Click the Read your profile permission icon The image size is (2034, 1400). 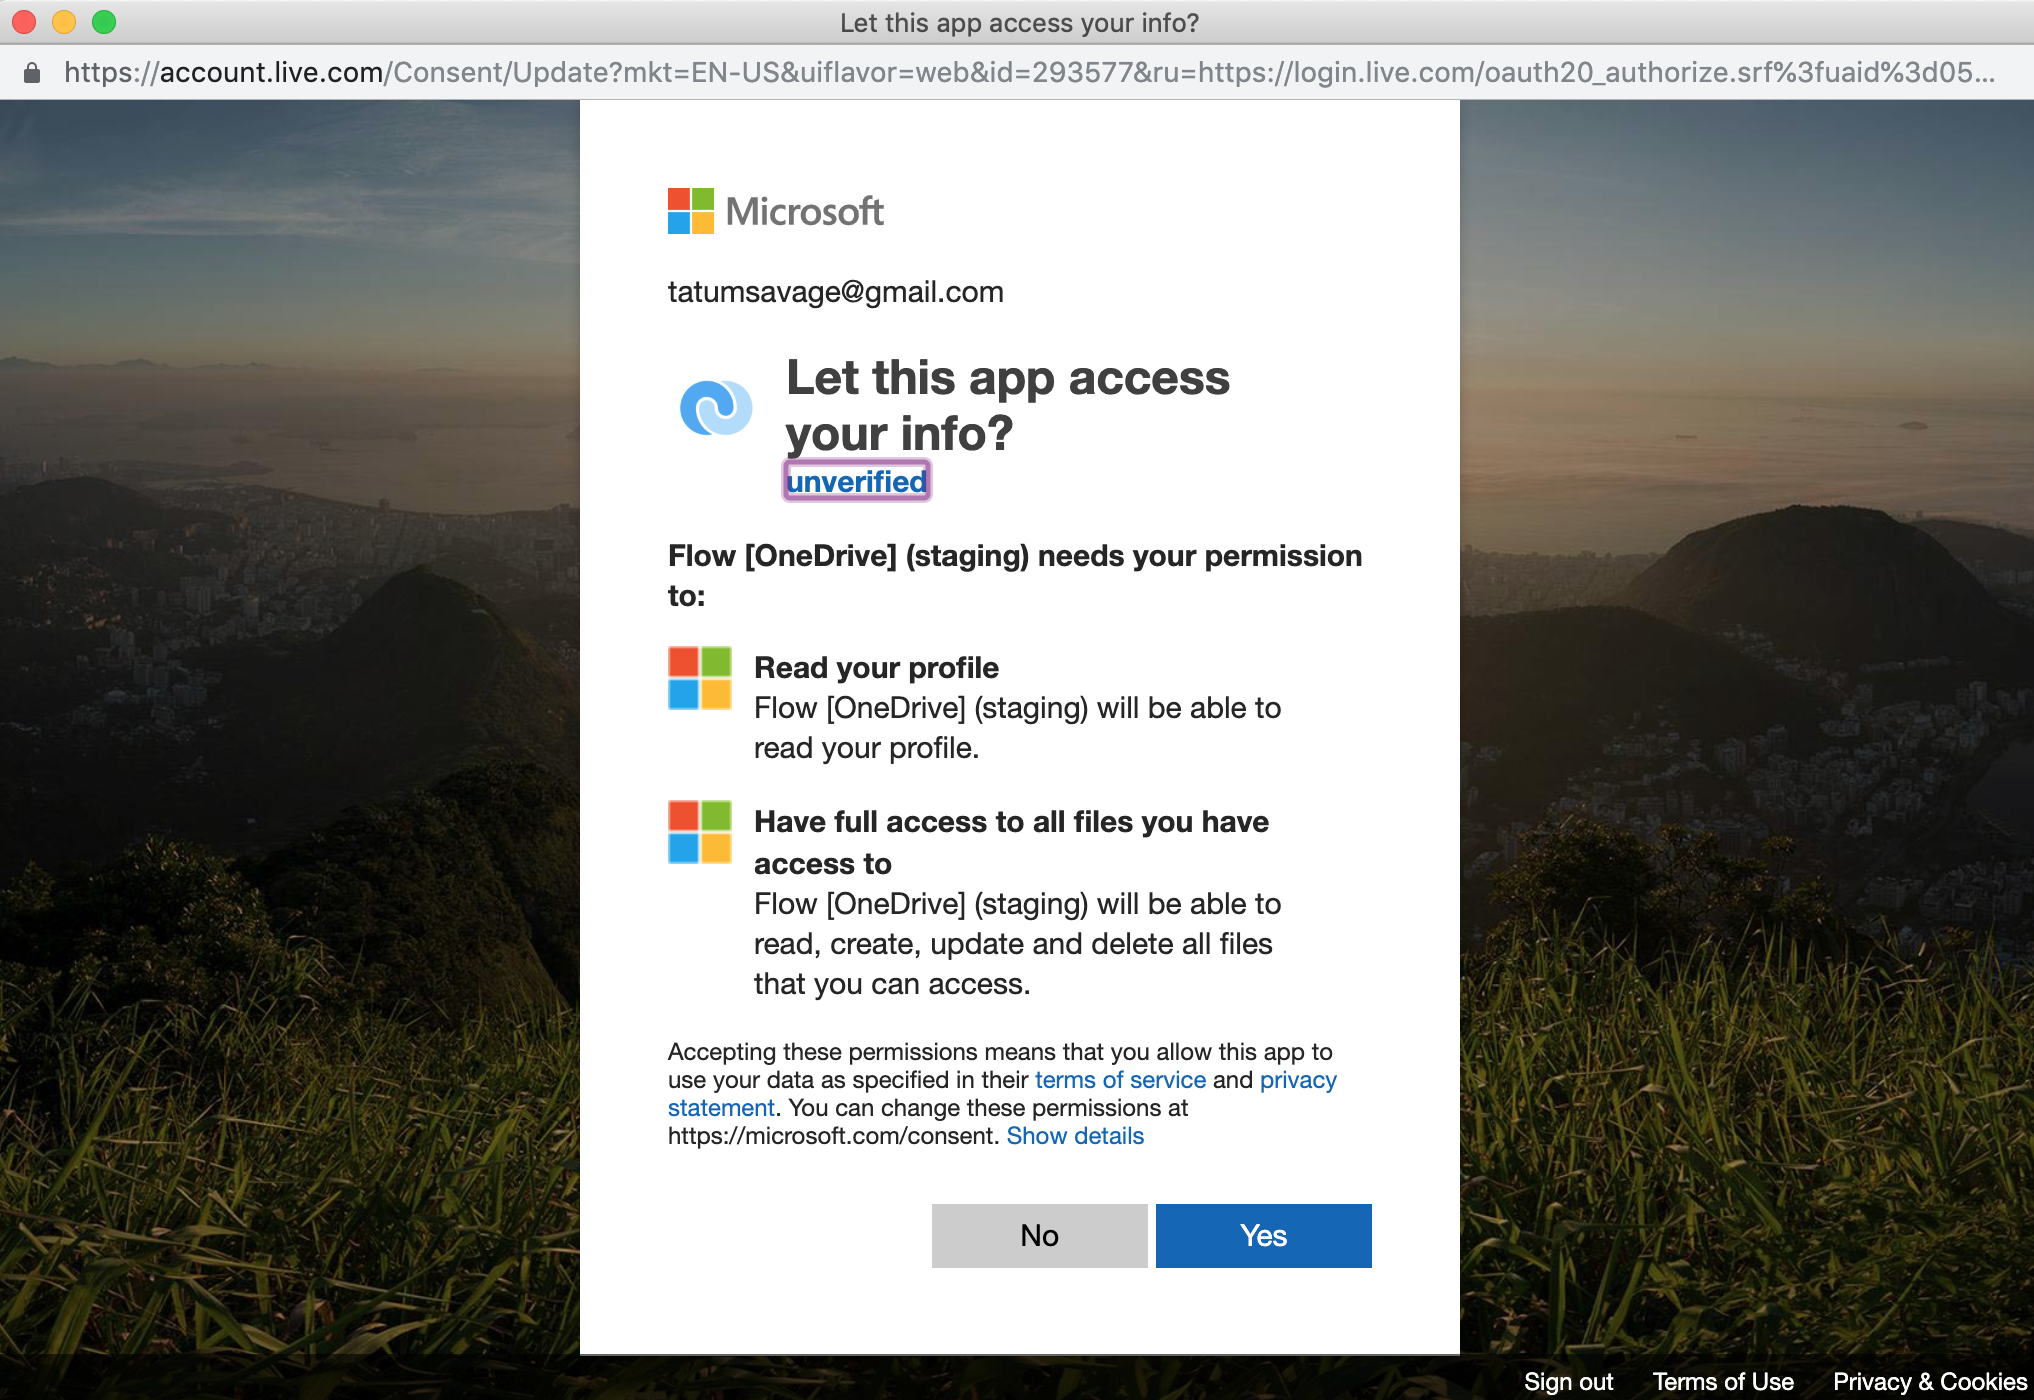pyautogui.click(x=699, y=678)
